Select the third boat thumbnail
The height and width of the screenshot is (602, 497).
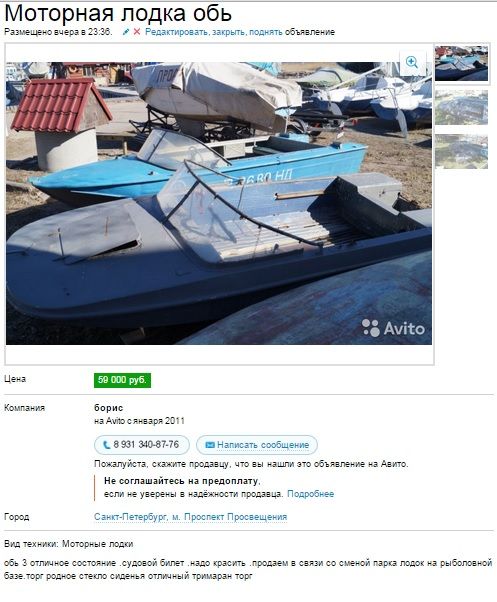coord(461,152)
